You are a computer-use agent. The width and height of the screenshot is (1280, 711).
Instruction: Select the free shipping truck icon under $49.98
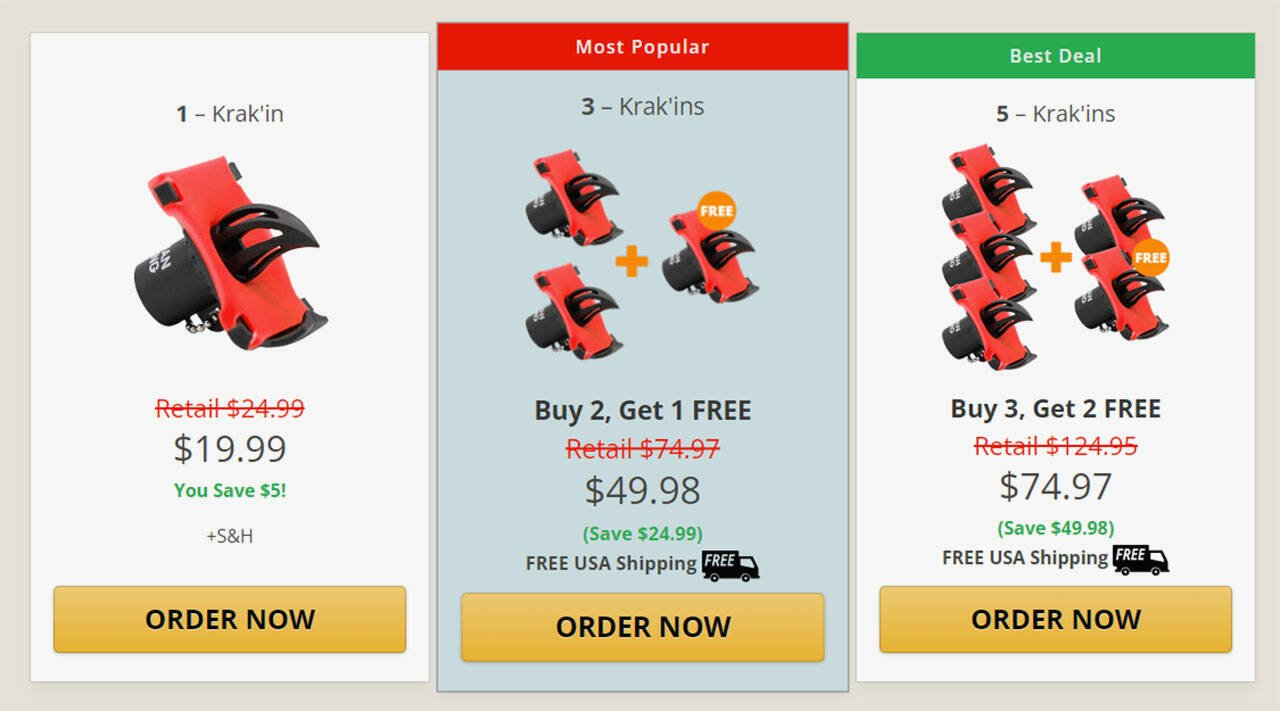(730, 565)
